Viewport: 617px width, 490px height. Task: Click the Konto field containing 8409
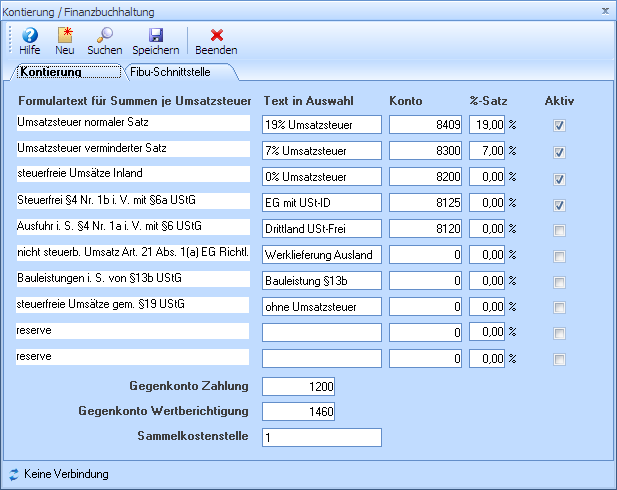tap(426, 125)
